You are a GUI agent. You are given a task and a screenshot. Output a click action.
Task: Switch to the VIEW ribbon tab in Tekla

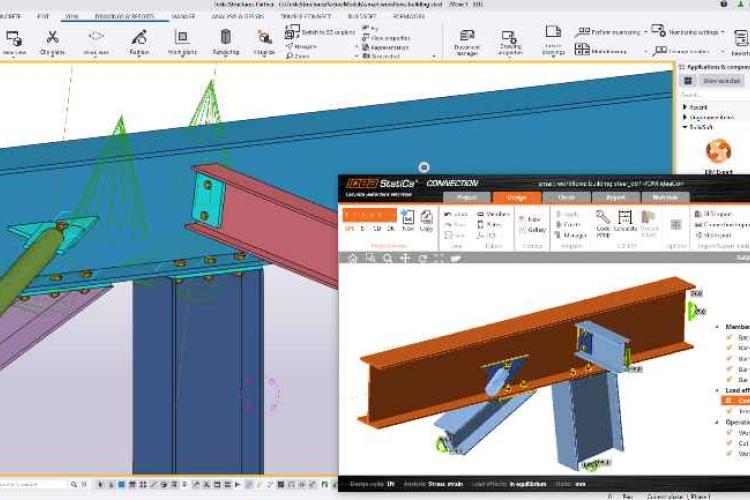click(71, 16)
